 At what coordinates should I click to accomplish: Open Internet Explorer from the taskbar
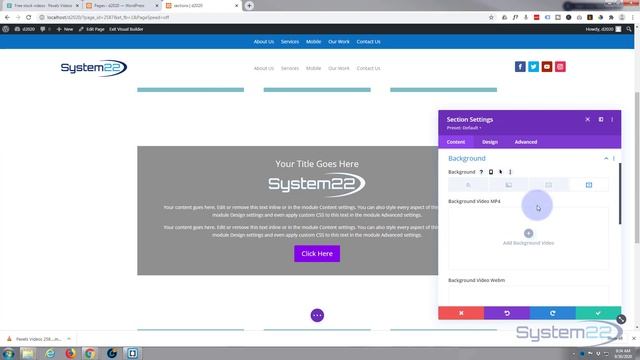[x=50, y=353]
